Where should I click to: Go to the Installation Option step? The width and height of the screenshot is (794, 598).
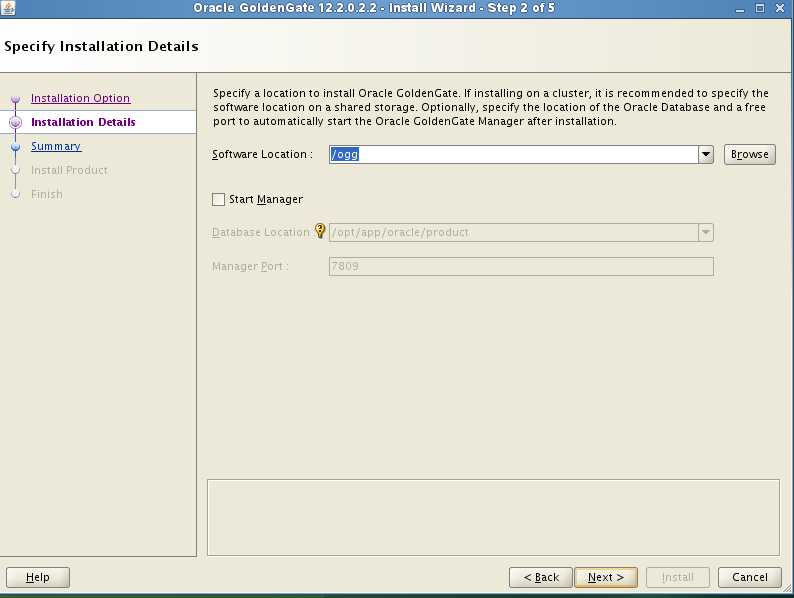pyautogui.click(x=81, y=98)
